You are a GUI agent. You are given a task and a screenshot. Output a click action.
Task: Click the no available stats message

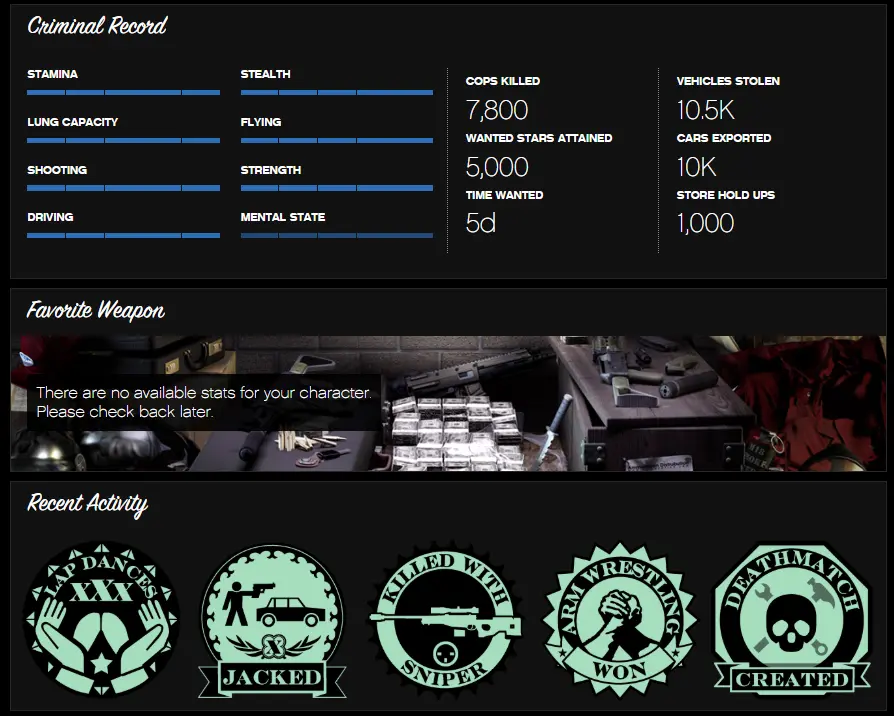(203, 402)
